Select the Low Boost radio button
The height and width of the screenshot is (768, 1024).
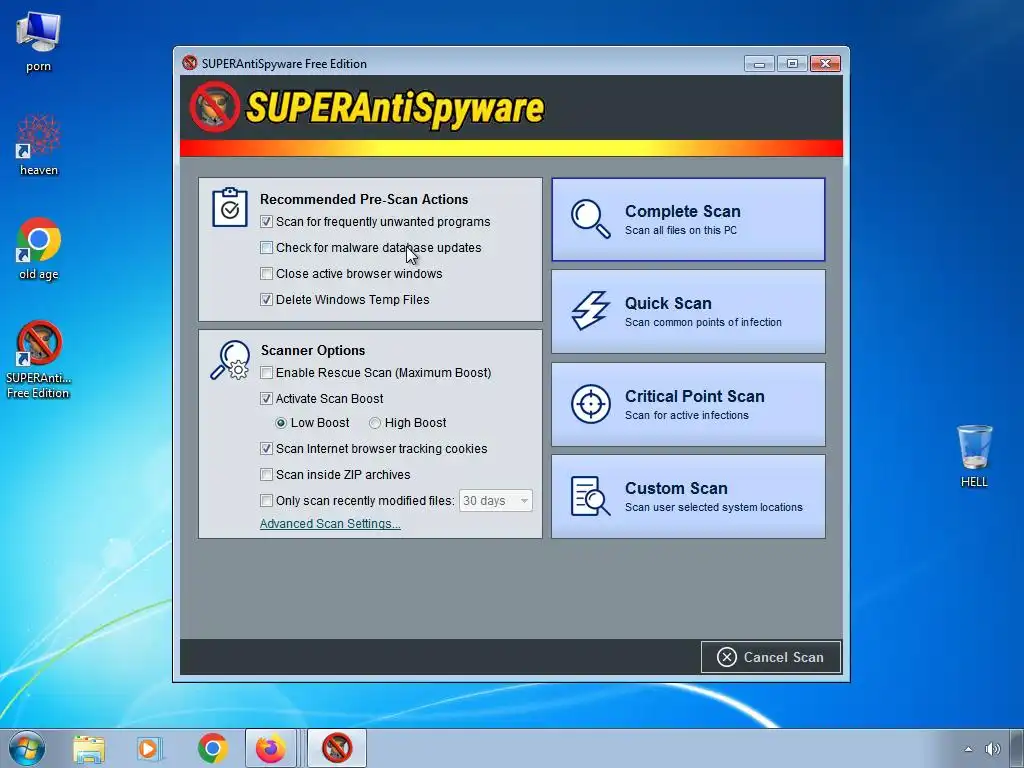click(x=281, y=423)
